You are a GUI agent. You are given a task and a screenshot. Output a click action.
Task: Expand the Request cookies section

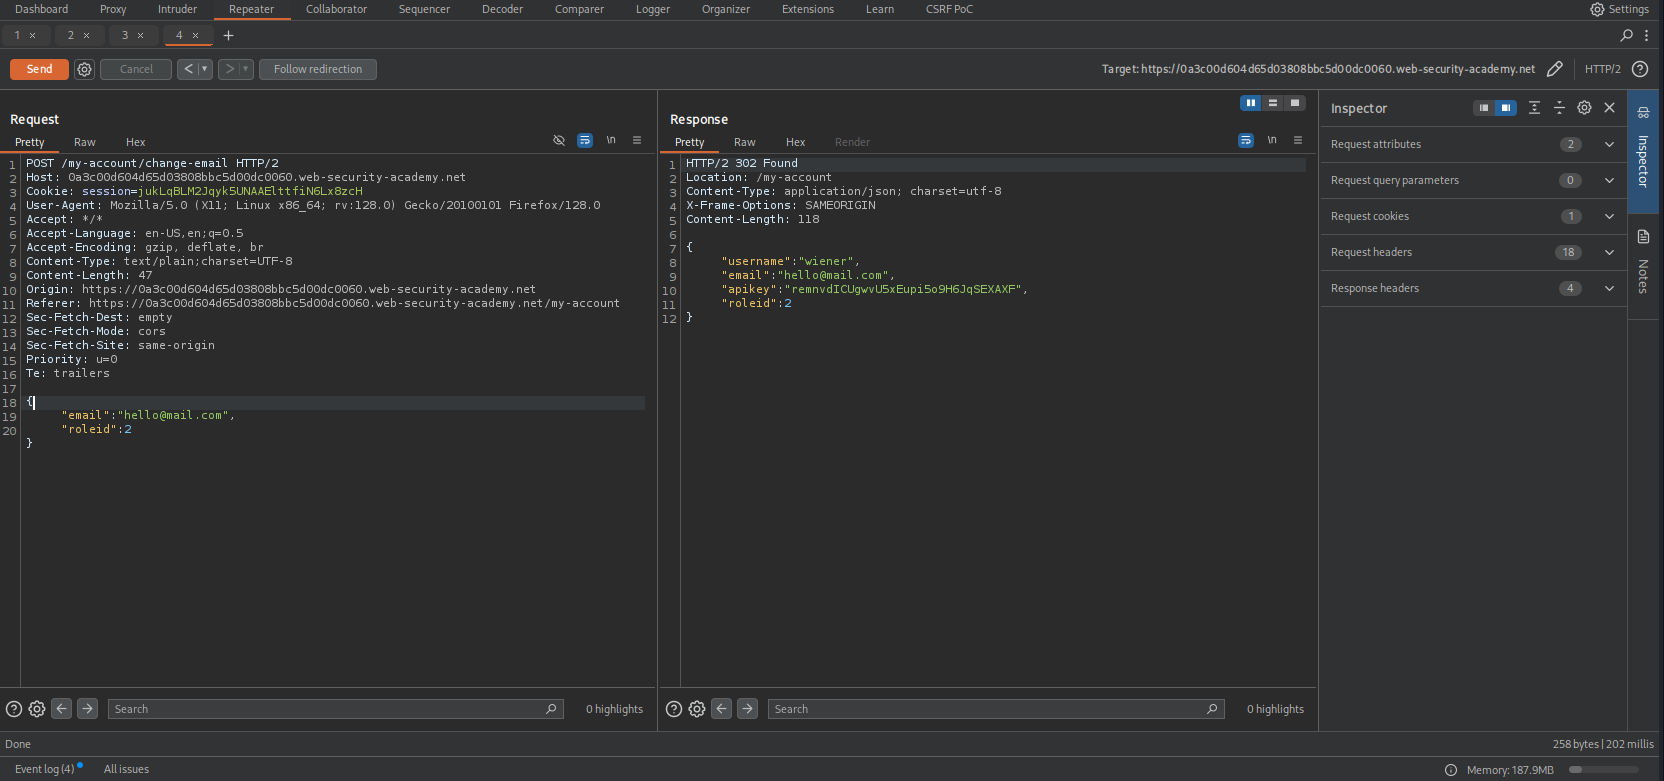[x=1609, y=216]
